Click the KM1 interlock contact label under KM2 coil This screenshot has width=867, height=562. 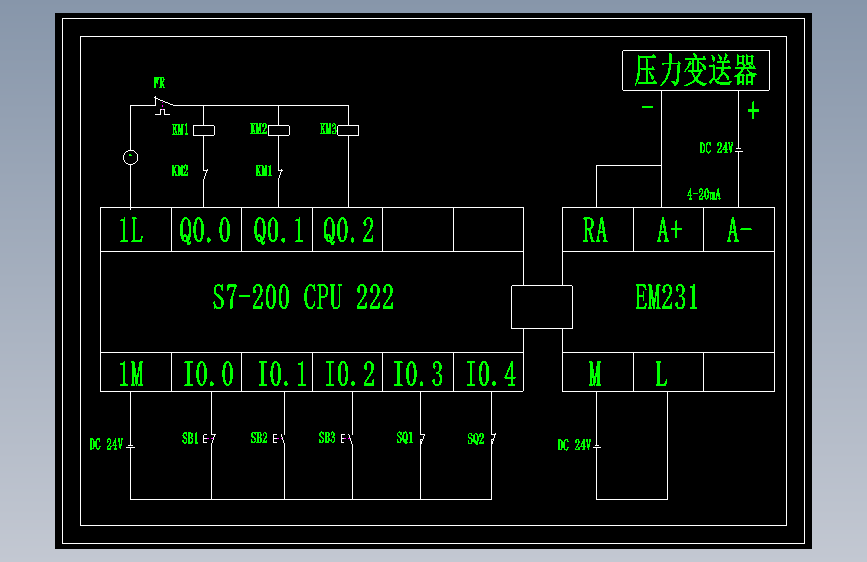pyautogui.click(x=264, y=171)
